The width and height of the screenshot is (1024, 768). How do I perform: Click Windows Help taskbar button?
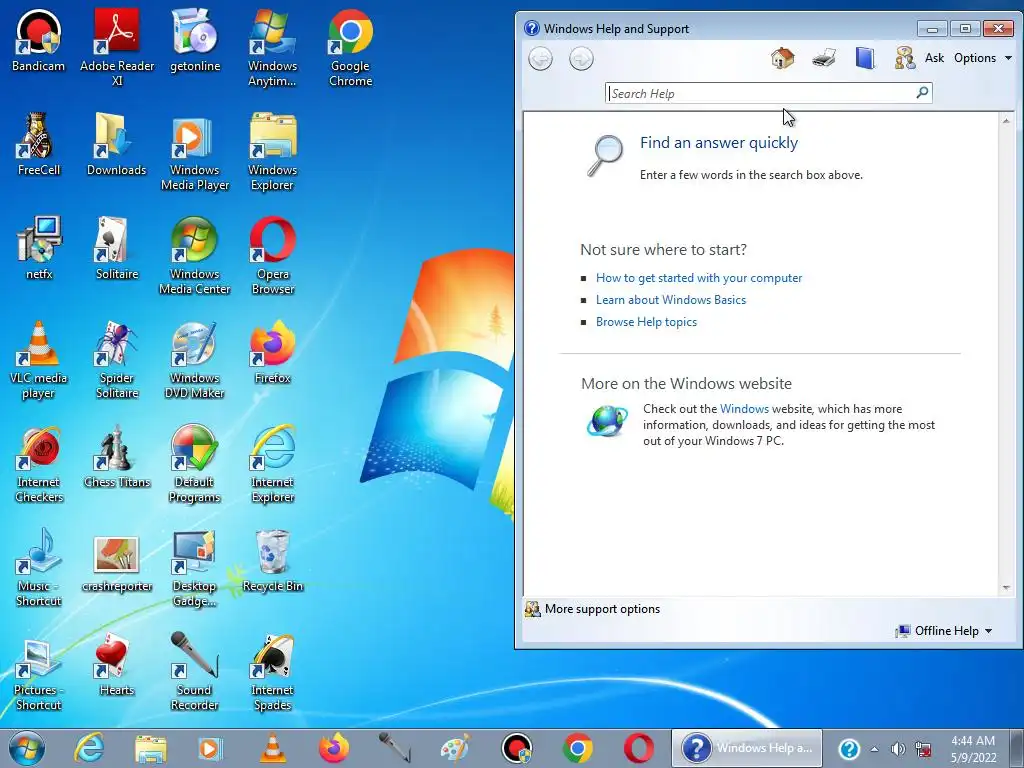point(746,748)
